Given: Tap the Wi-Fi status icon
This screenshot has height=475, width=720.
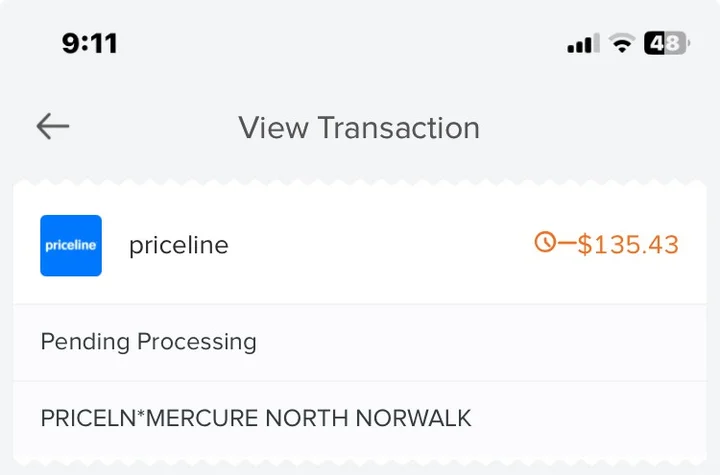Looking at the screenshot, I should click(622, 43).
